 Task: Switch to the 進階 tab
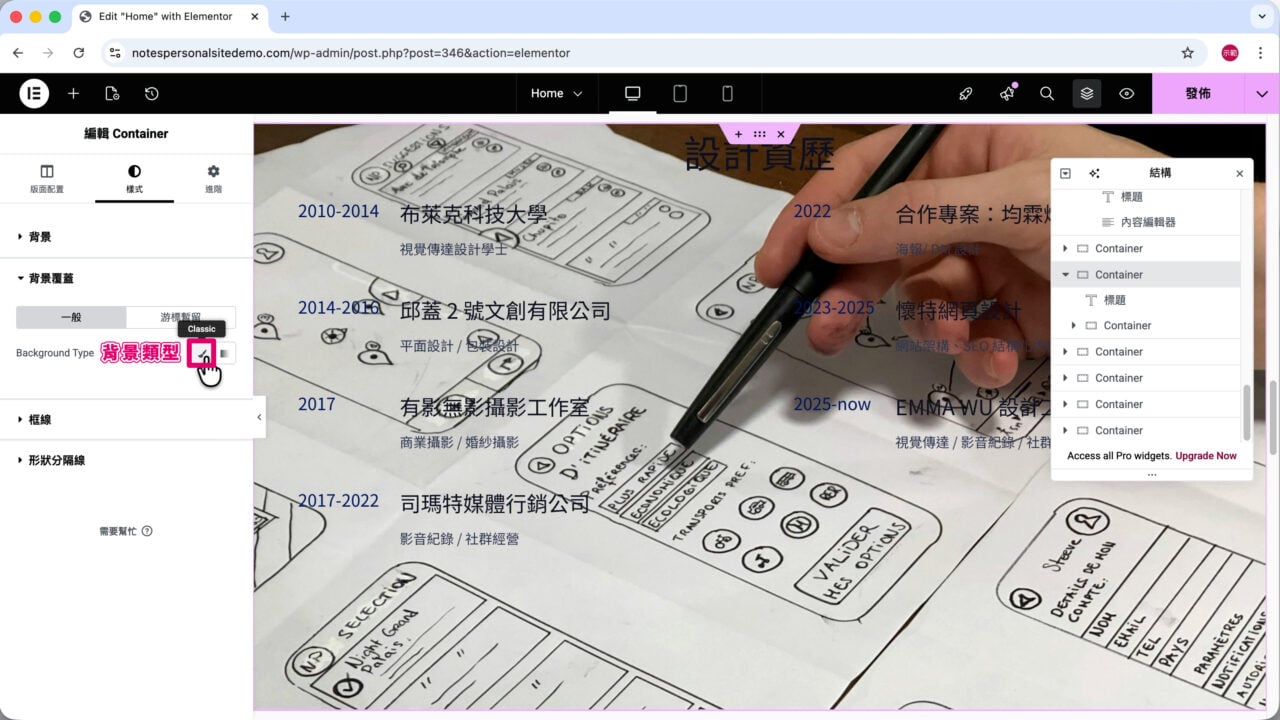(x=213, y=178)
